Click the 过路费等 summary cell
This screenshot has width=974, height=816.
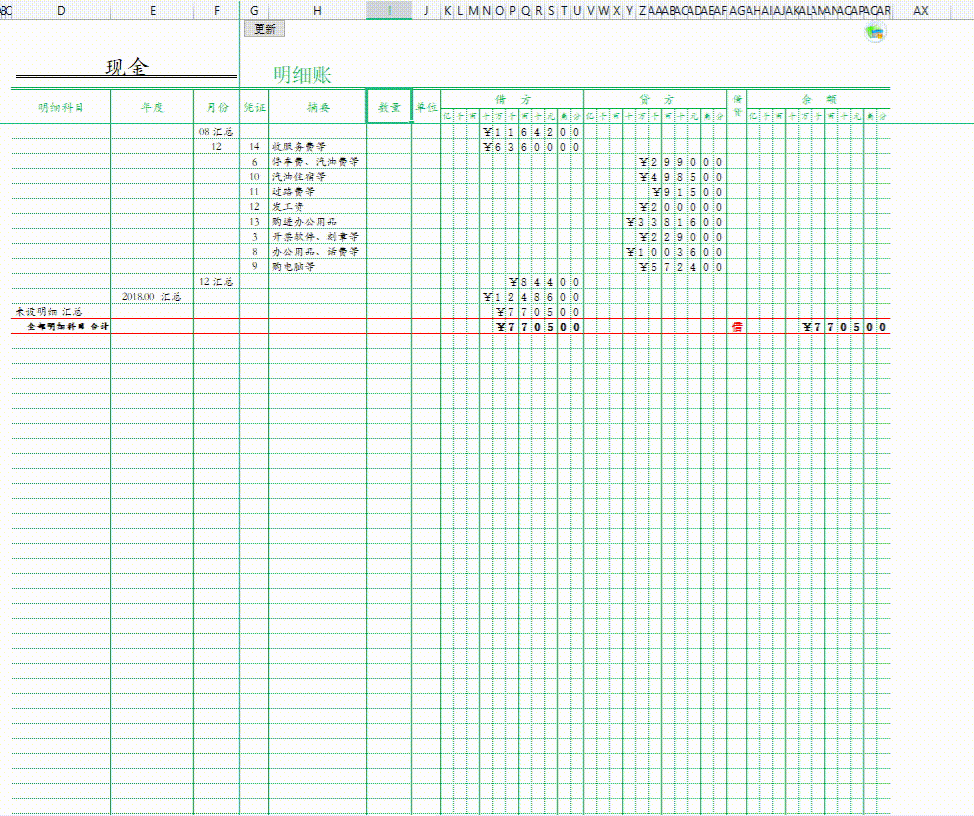pos(317,191)
